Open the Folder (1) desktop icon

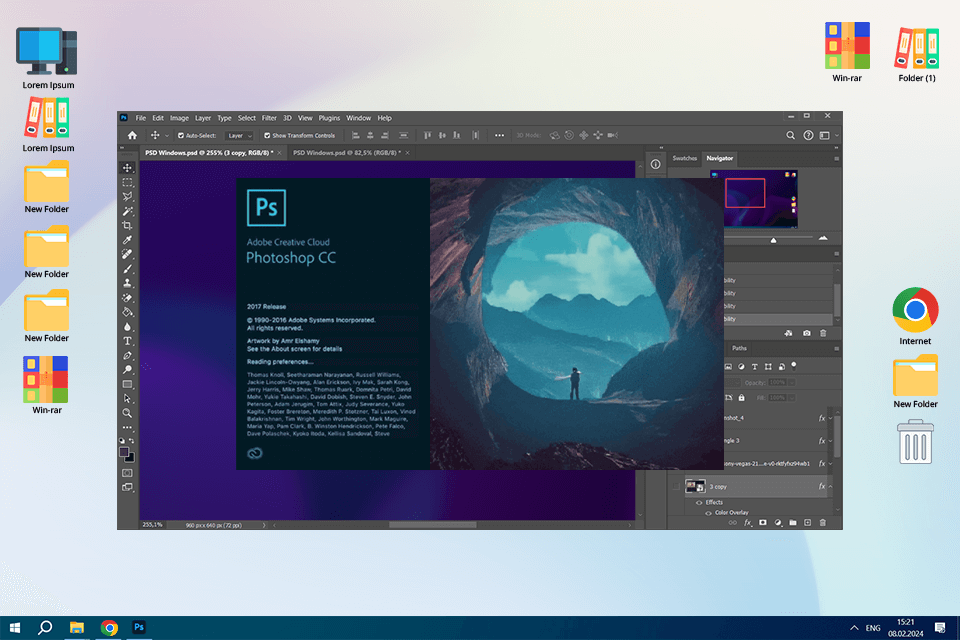[x=917, y=53]
